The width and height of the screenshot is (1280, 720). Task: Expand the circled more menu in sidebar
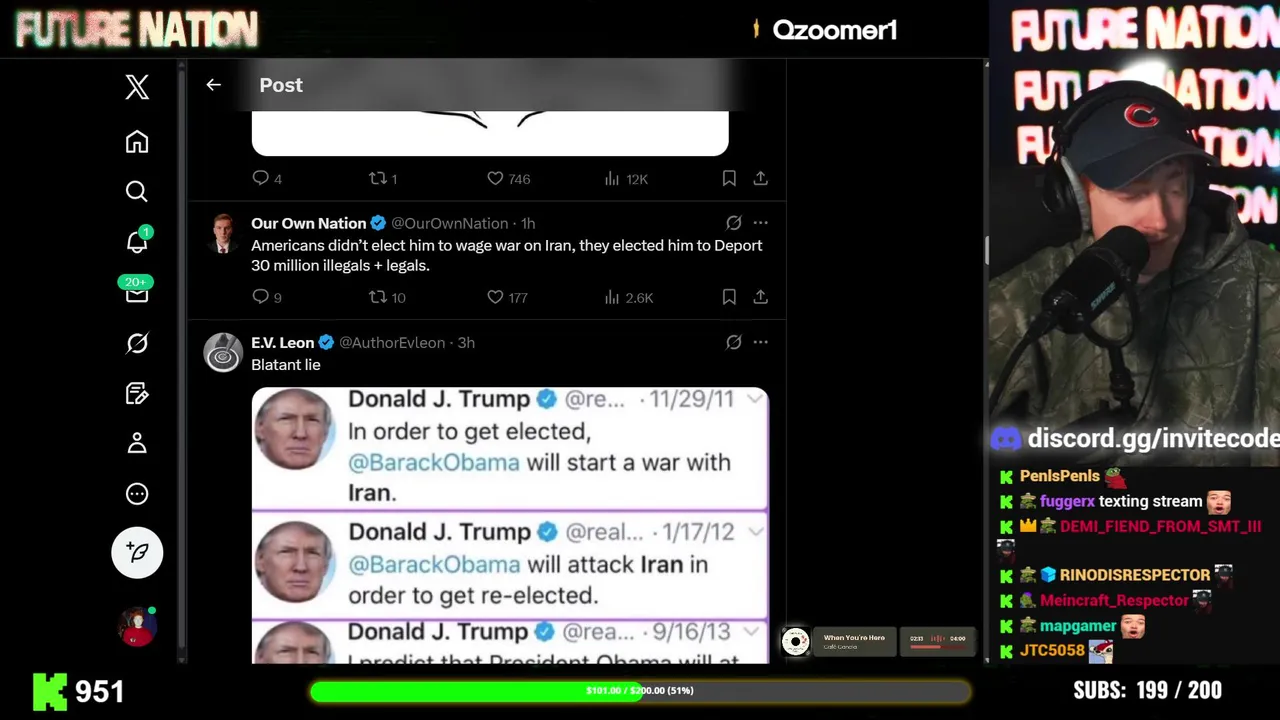click(x=137, y=494)
